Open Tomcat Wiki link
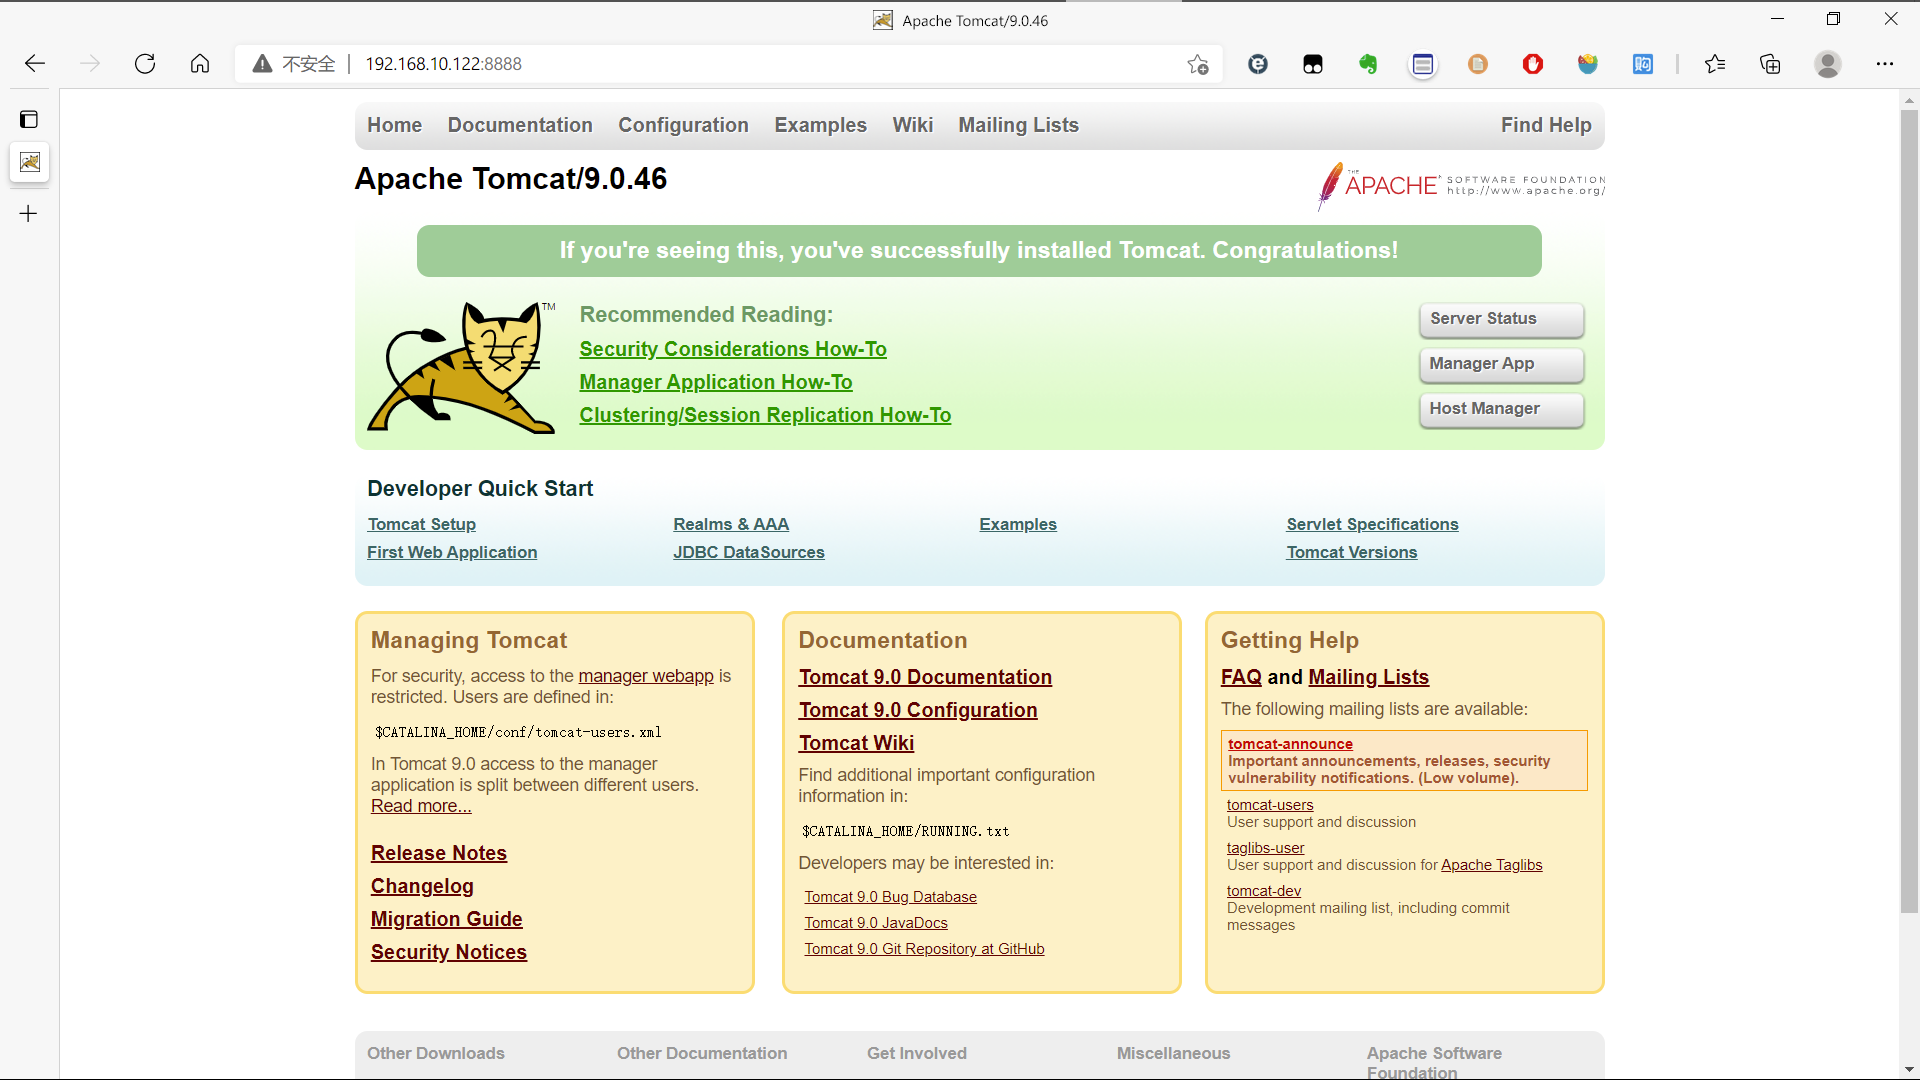 coord(856,743)
